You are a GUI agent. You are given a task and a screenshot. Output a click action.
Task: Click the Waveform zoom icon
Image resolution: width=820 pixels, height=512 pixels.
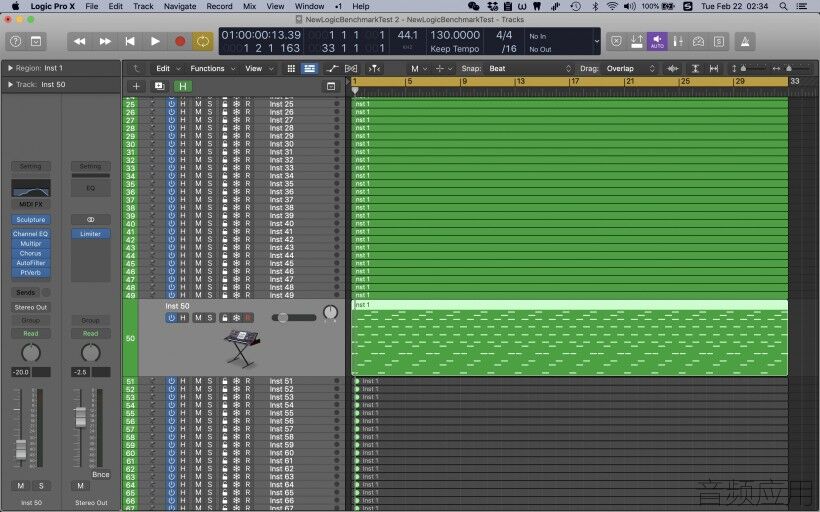click(x=673, y=69)
